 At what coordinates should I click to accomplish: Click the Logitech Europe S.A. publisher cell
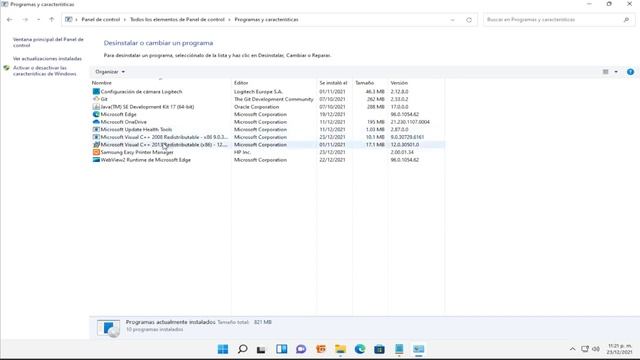258,91
